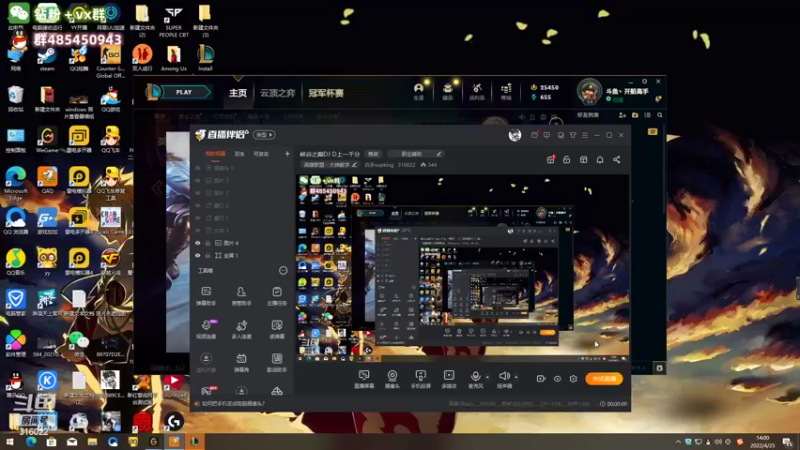Toggle visibility of 全屏 1 layer
800x450 pixels.
pyautogui.click(x=198, y=256)
